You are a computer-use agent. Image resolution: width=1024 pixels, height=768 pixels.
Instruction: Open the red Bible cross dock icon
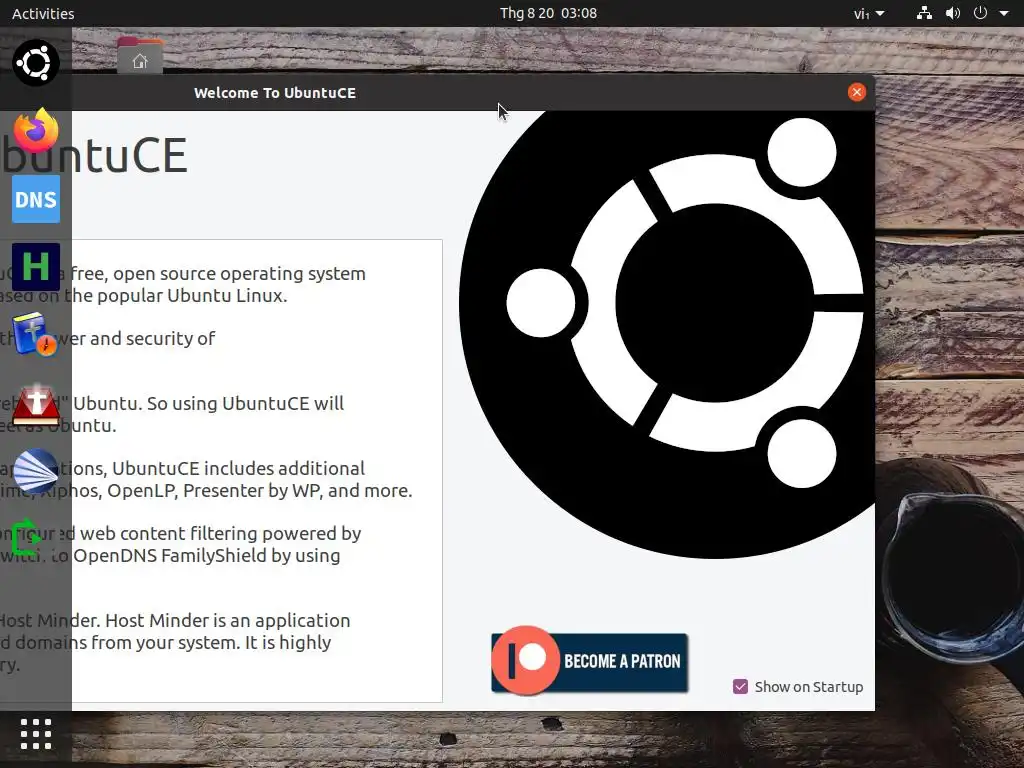coord(36,405)
